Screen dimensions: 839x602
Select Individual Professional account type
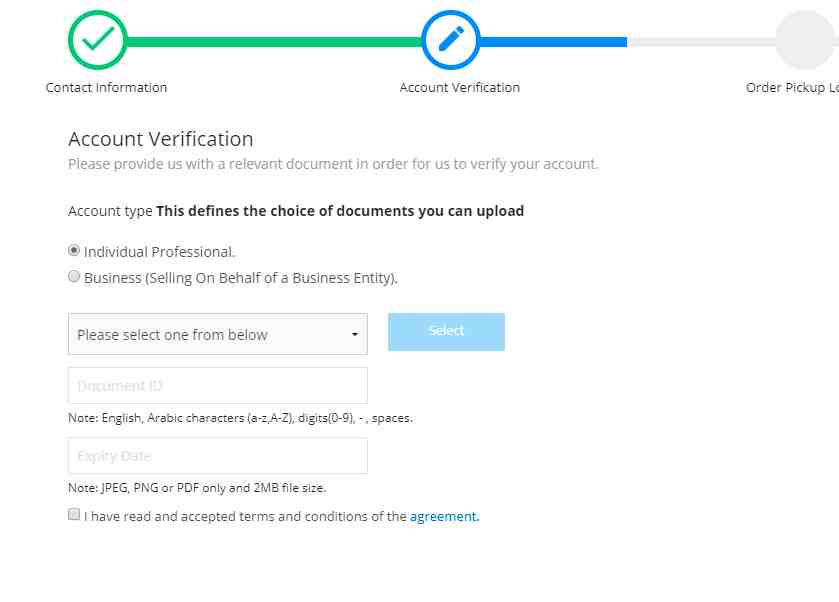pyautogui.click(x=74, y=251)
